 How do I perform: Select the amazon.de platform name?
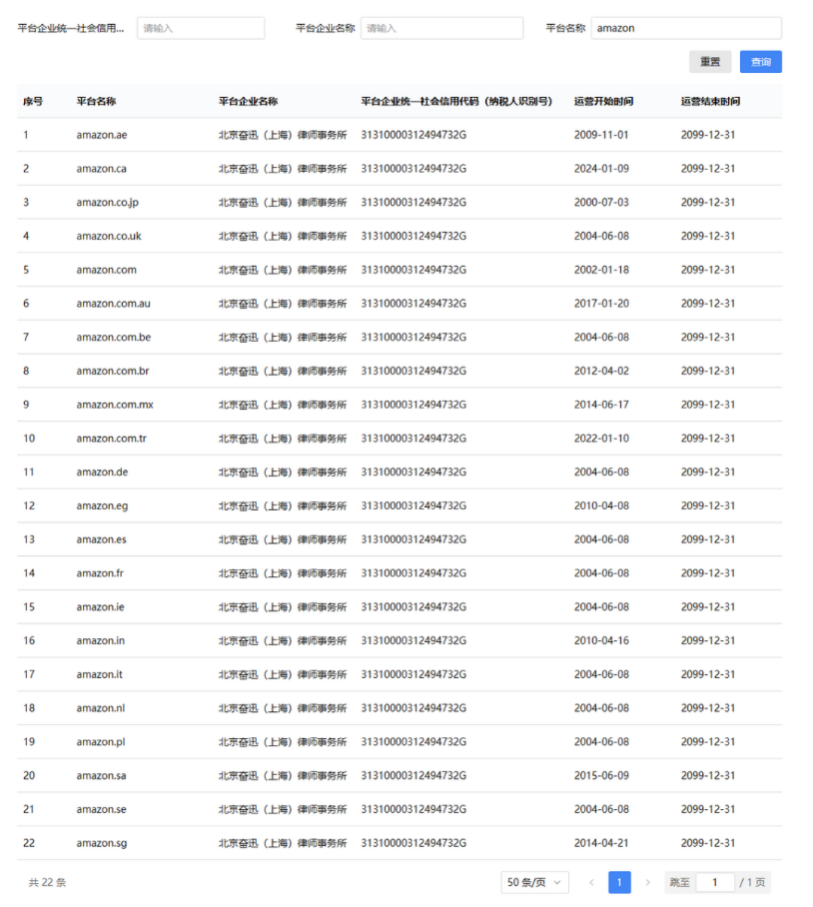click(102, 472)
